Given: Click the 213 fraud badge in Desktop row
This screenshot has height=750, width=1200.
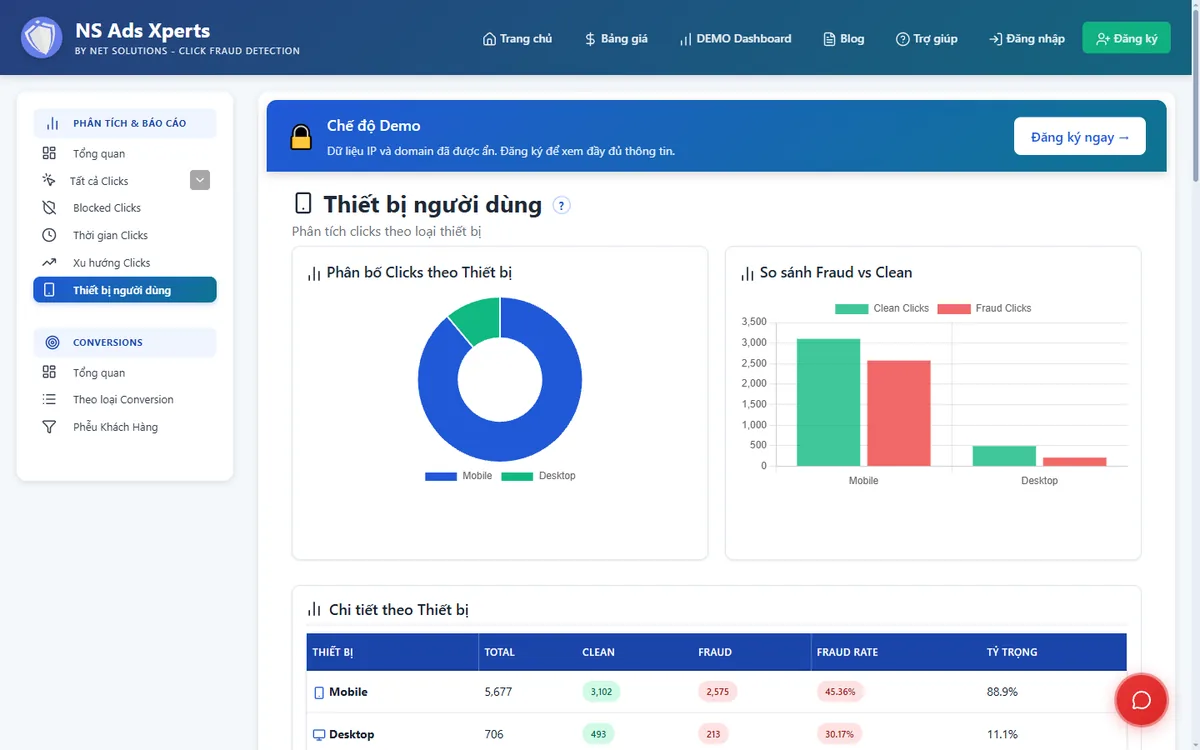Looking at the screenshot, I should (x=713, y=734).
